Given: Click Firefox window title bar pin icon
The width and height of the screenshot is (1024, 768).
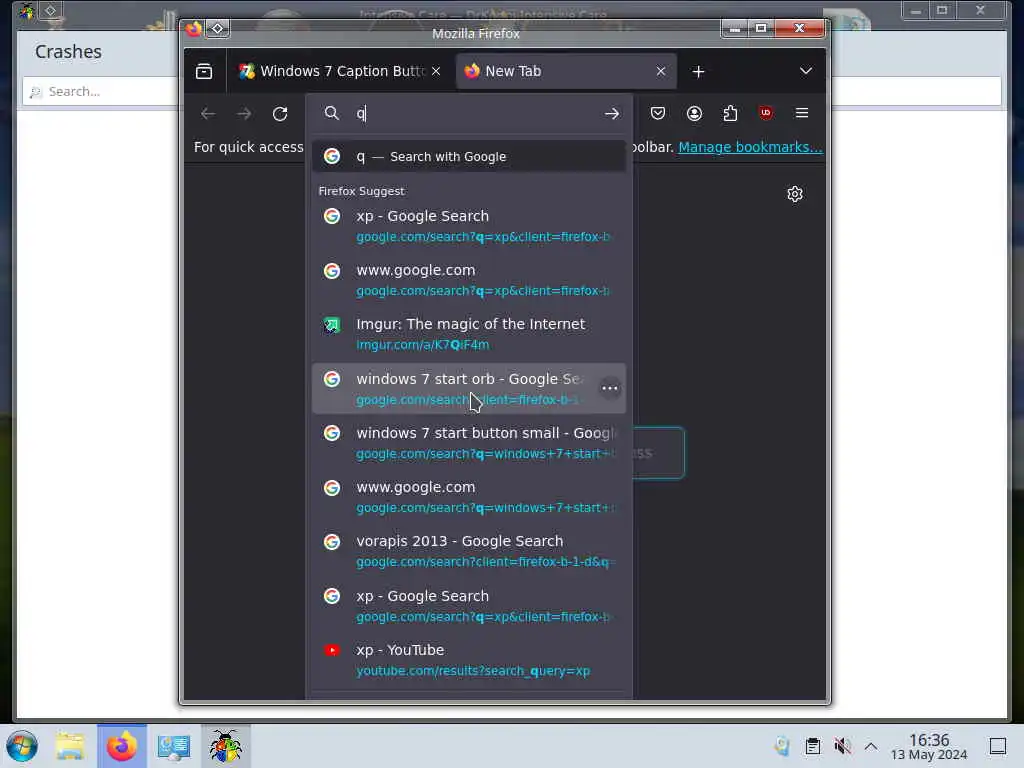Looking at the screenshot, I should tap(217, 28).
